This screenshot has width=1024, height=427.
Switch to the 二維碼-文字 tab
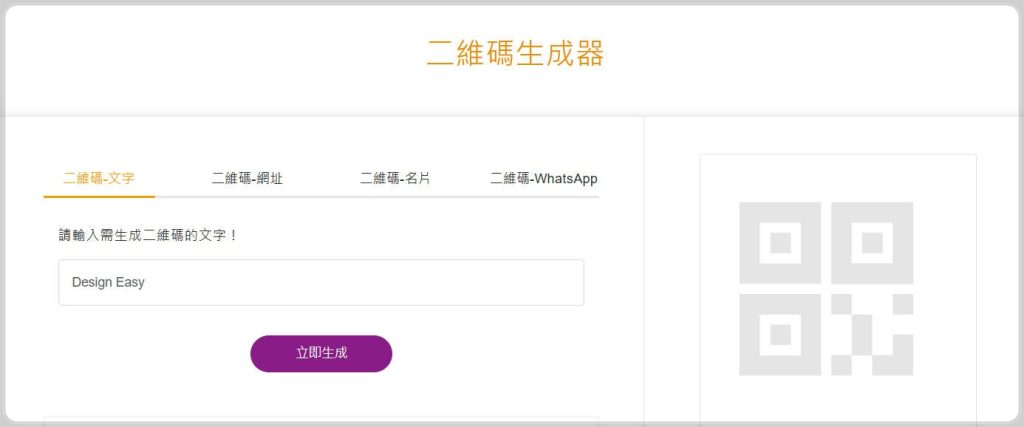(x=99, y=179)
